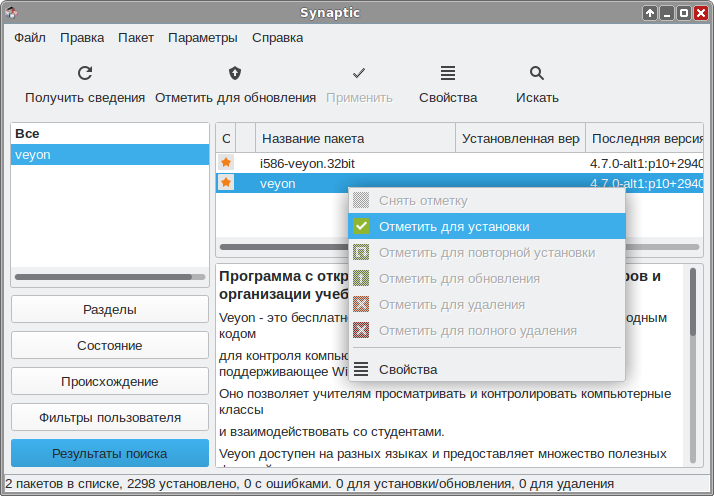Click the description pane vertical scrollbar

click(x=693, y=364)
